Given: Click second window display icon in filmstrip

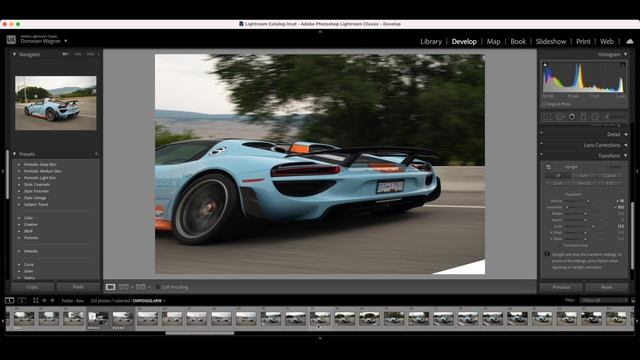Looking at the screenshot, I should tap(22, 300).
